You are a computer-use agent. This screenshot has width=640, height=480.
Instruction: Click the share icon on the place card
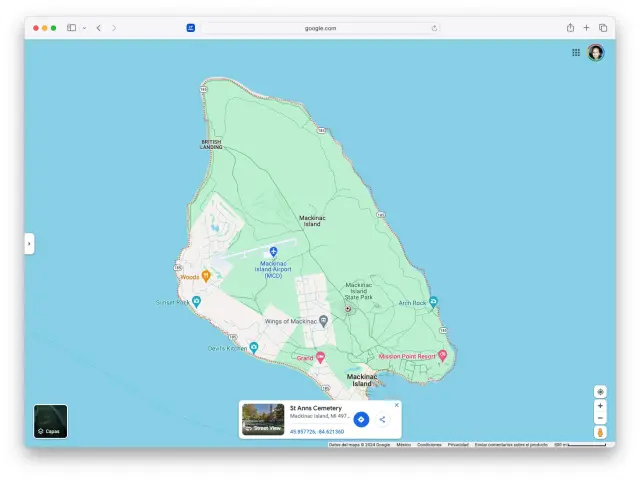tap(382, 419)
